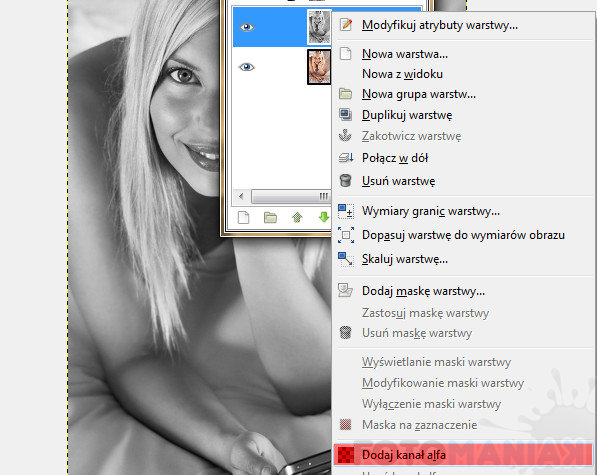Toggle visibility eye of the grayscale top layer
The height and width of the screenshot is (475, 597).
(246, 27)
